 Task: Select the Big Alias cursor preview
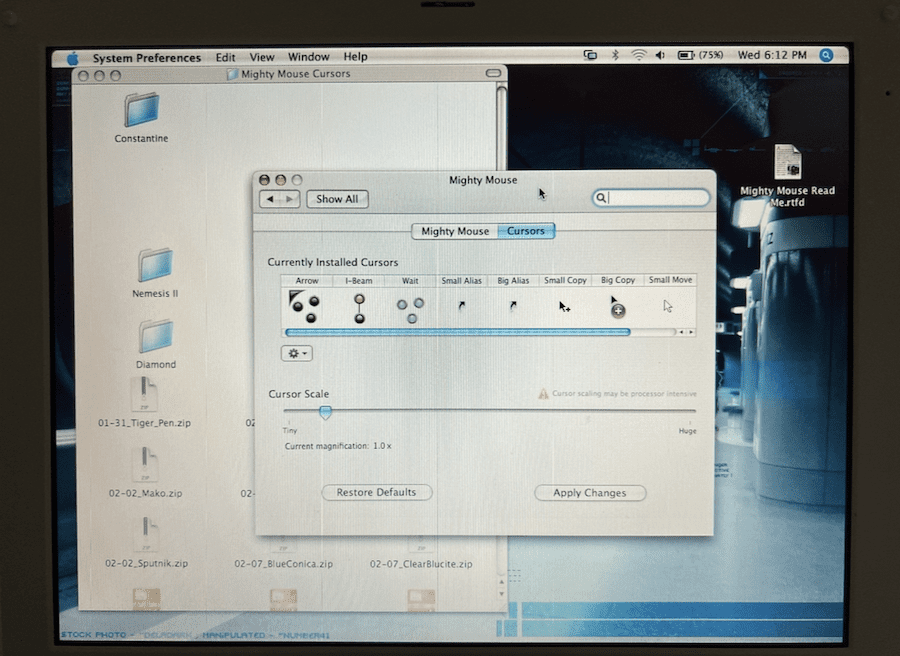(x=513, y=306)
